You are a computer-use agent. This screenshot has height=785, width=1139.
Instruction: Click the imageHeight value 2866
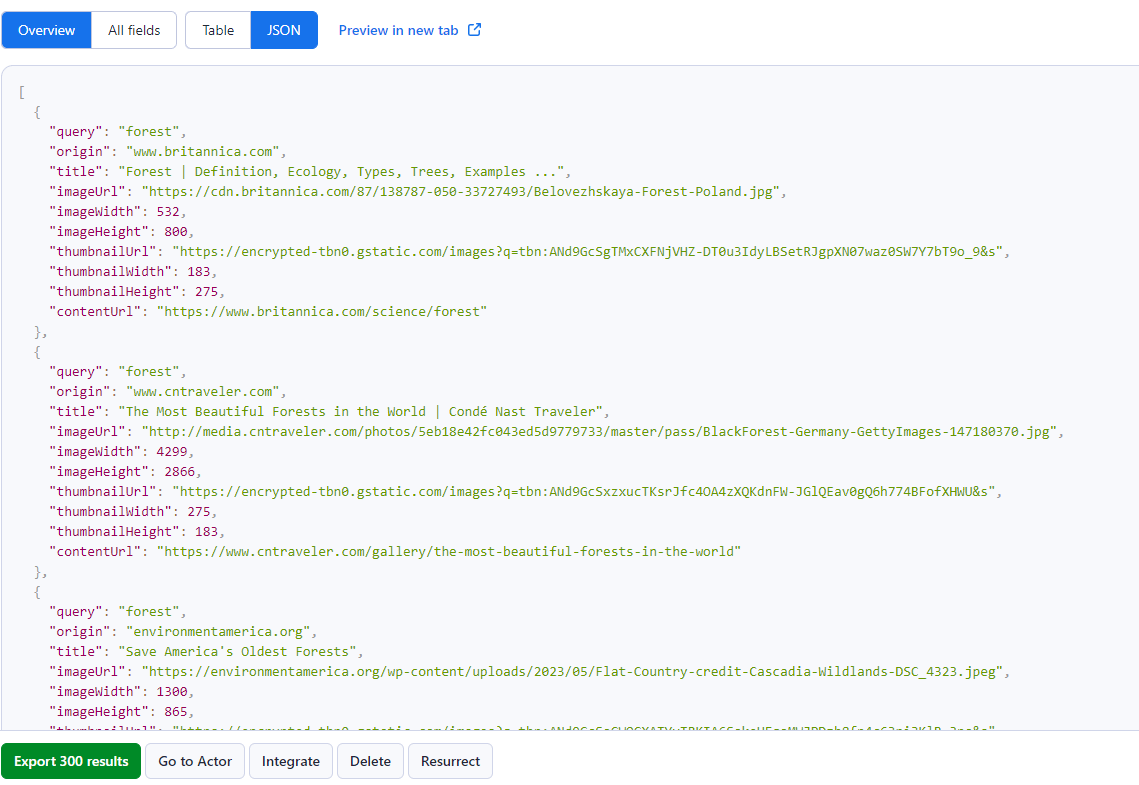click(x=179, y=472)
